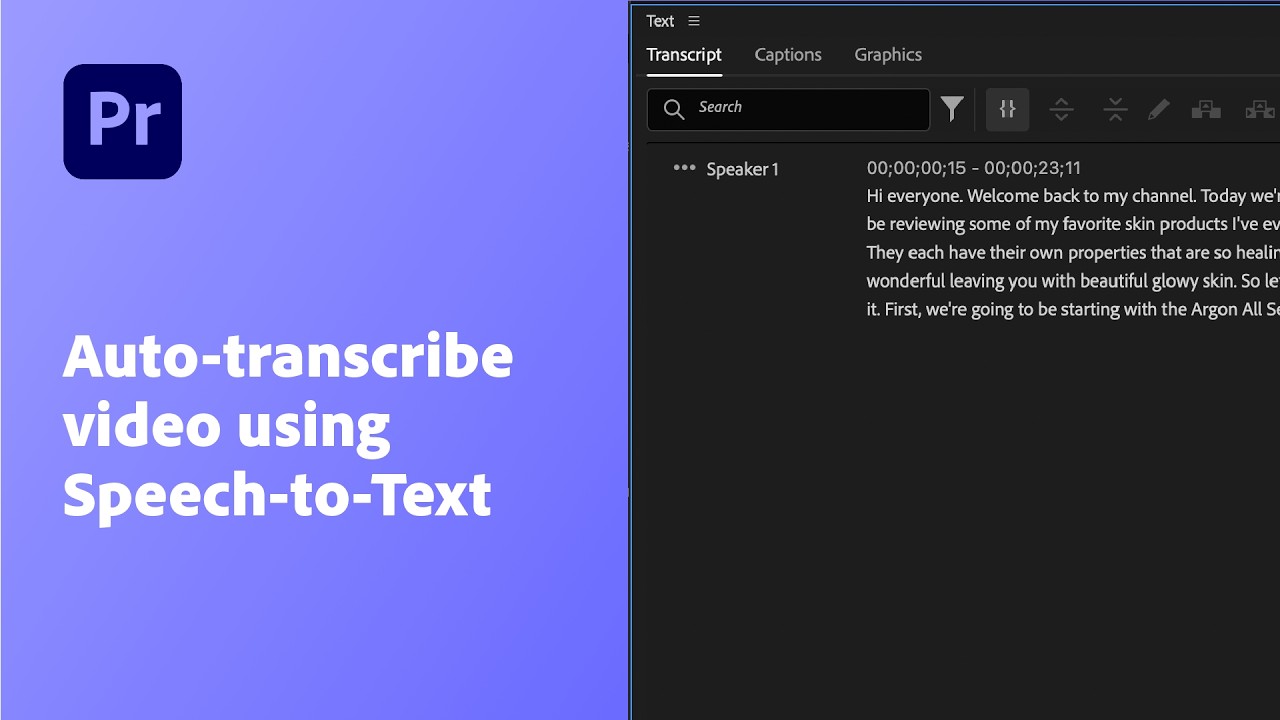The height and width of the screenshot is (720, 1280).
Task: Click timecode 00;00;00;15 - 00;00;23;11
Action: [974, 168]
